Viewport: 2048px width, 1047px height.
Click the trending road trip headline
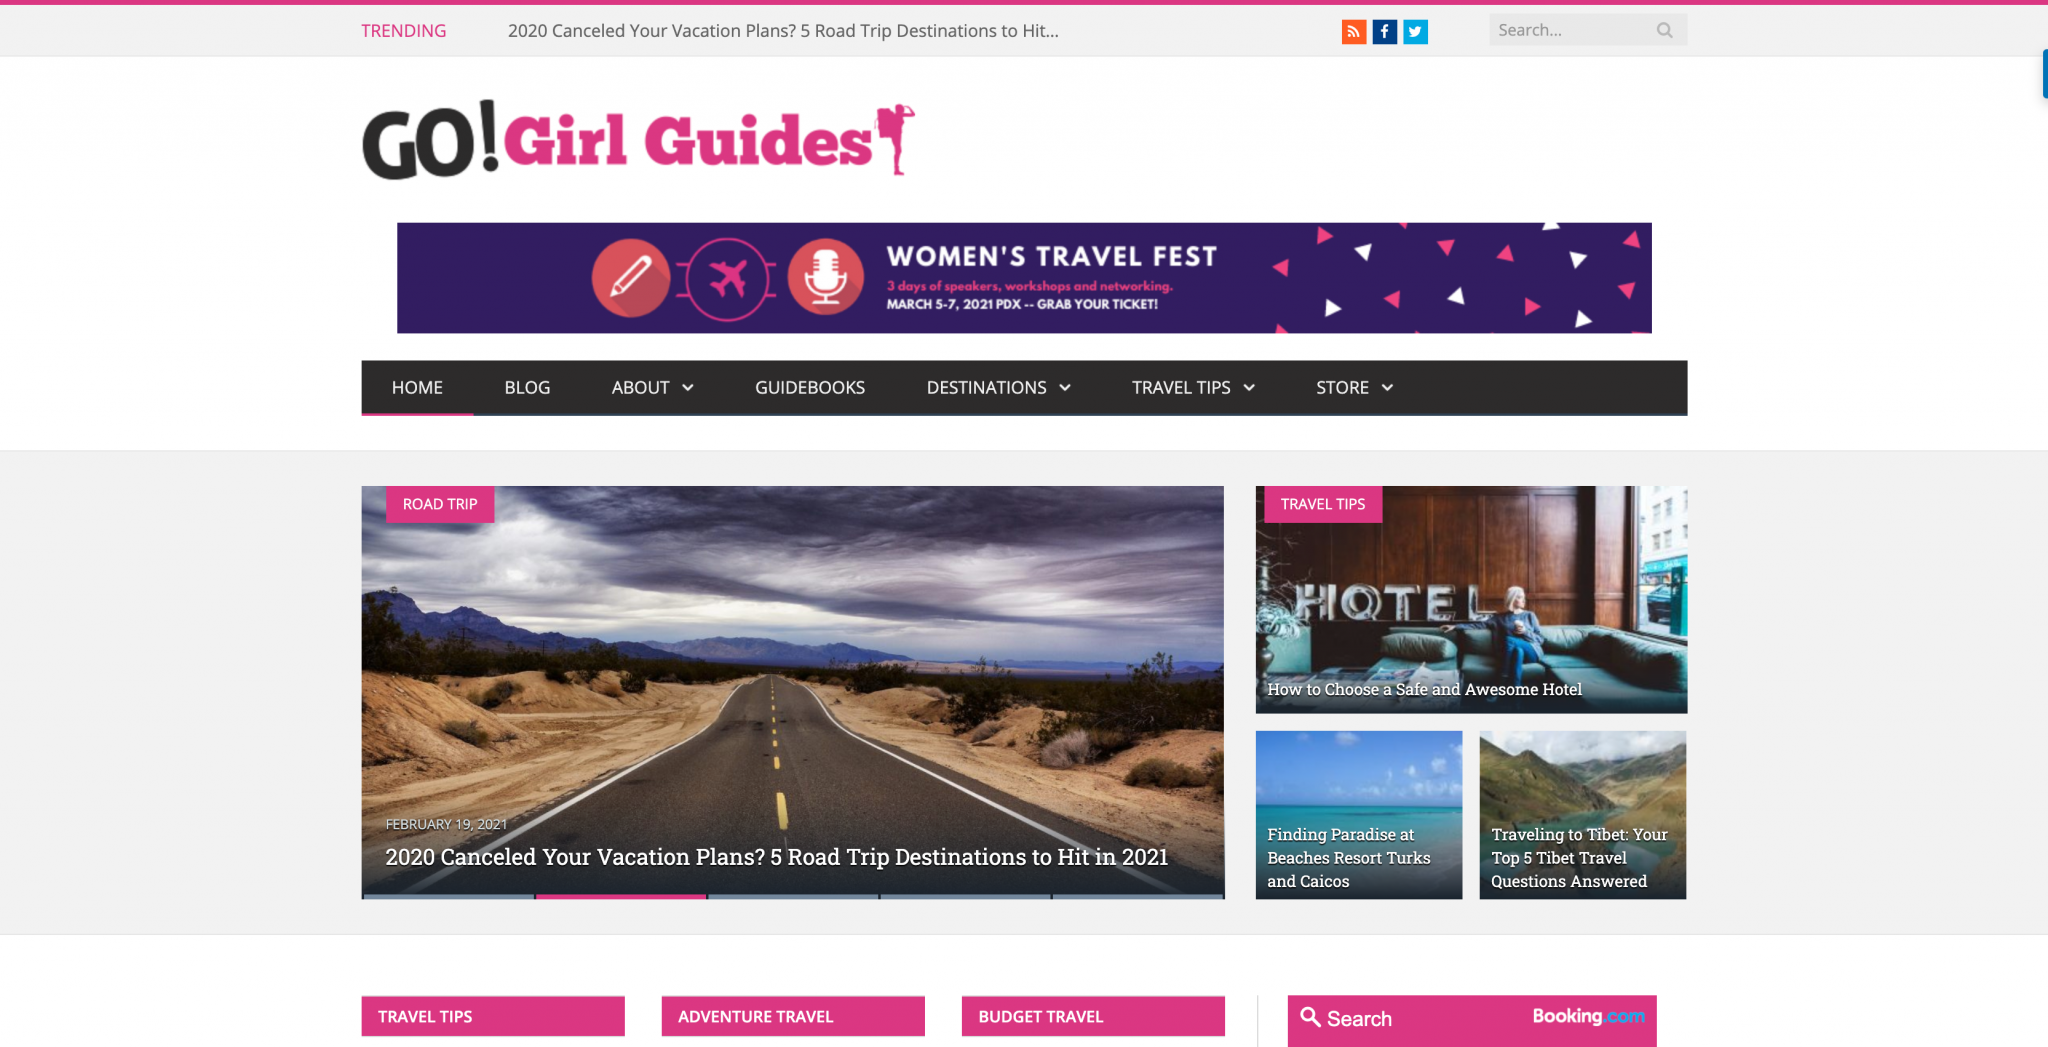coord(783,31)
